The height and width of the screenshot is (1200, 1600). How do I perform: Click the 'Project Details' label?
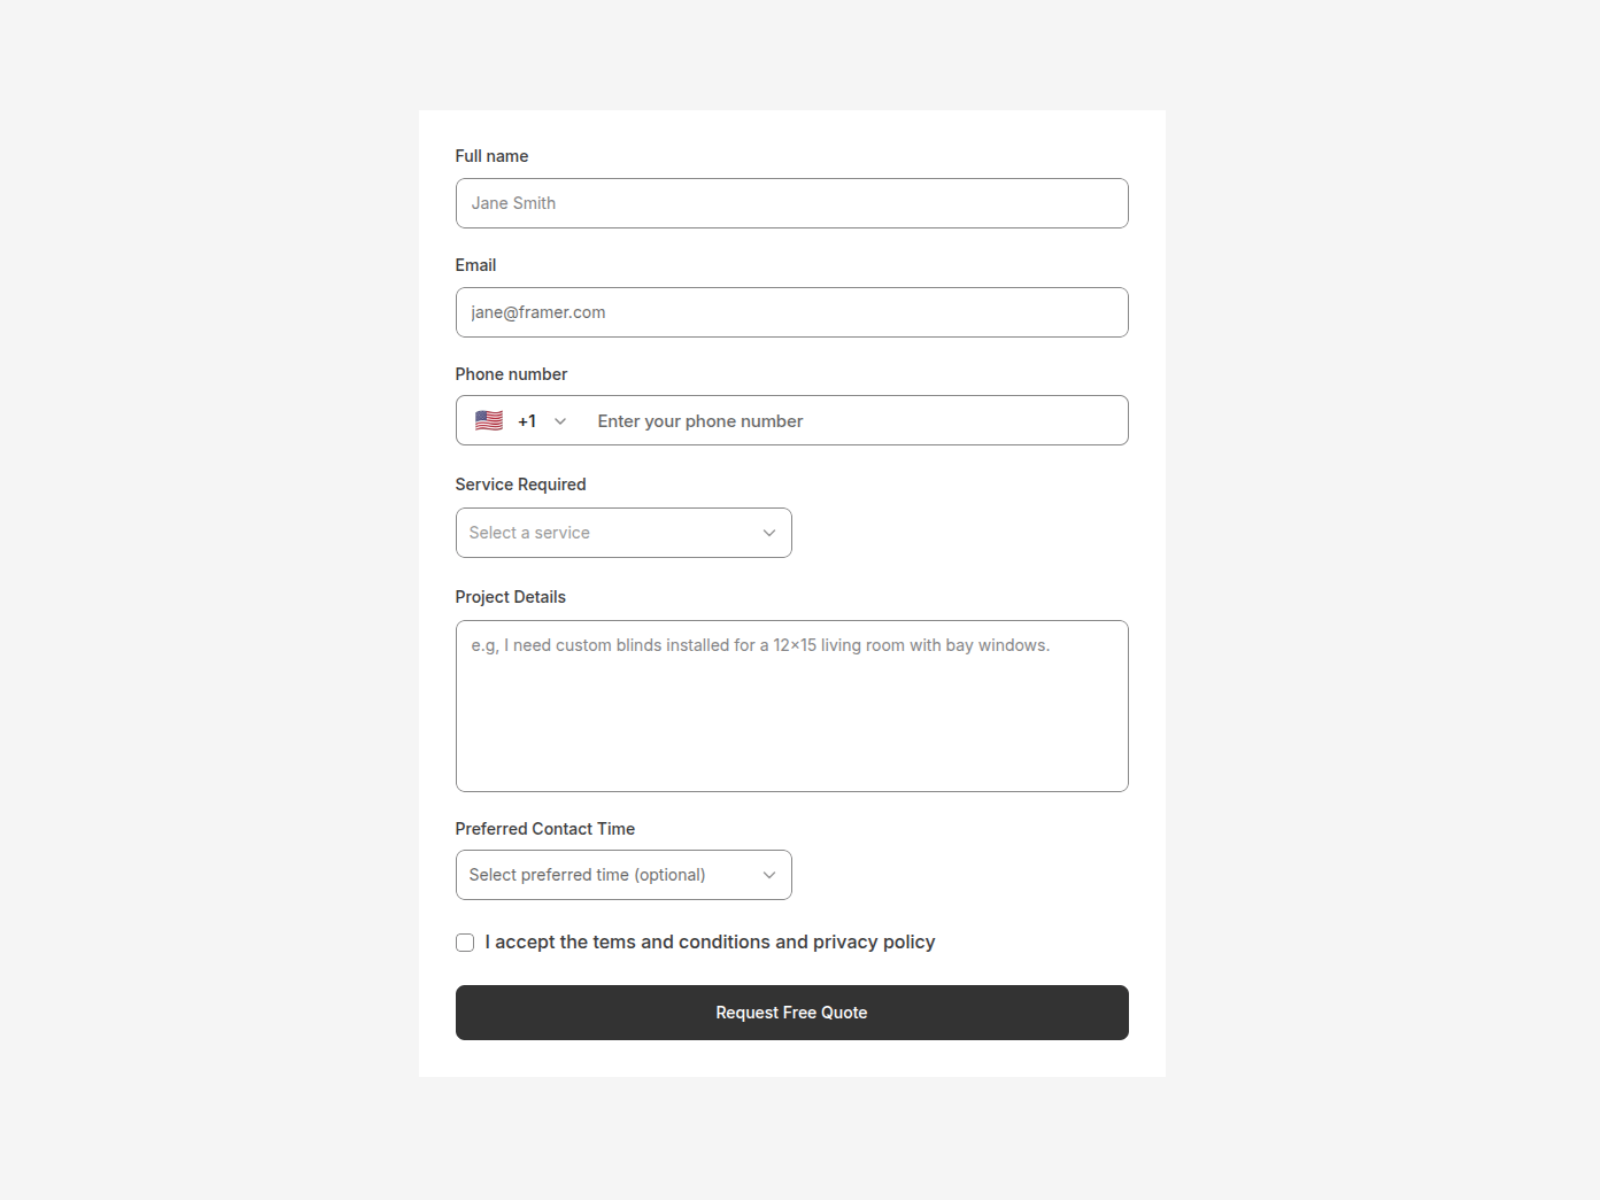click(510, 597)
